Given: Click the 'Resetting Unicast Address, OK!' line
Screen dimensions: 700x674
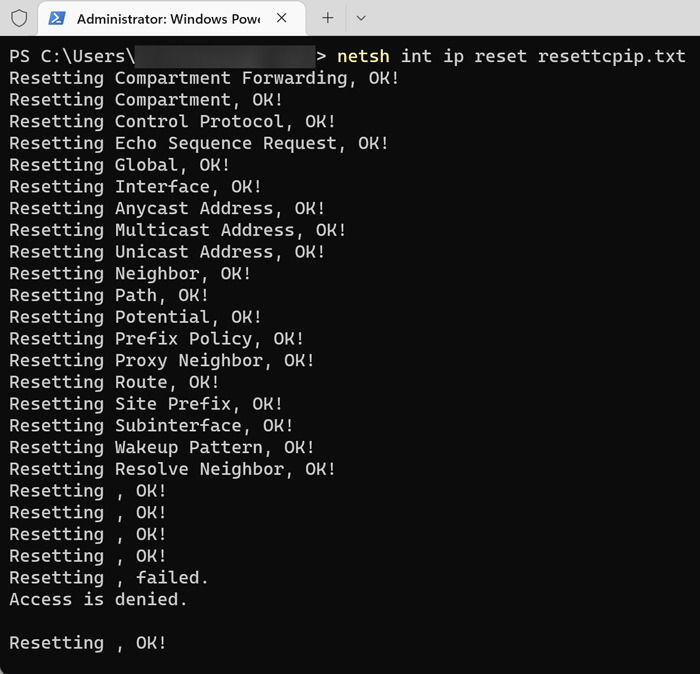Looking at the screenshot, I should pos(167,252).
